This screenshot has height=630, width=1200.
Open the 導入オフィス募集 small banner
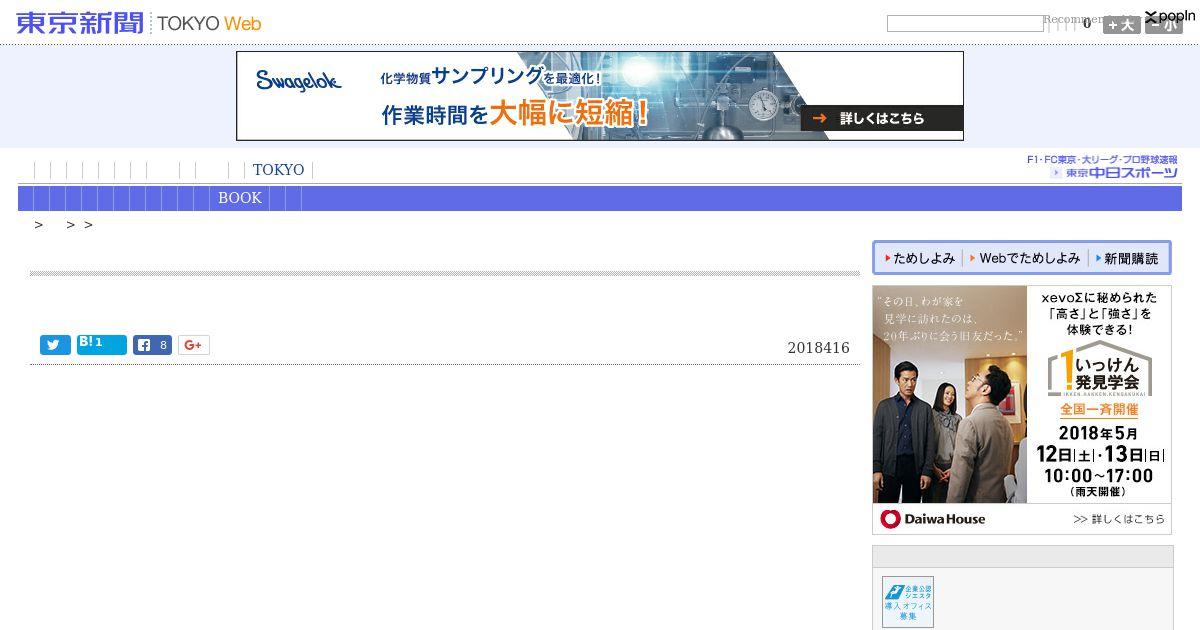coord(908,602)
